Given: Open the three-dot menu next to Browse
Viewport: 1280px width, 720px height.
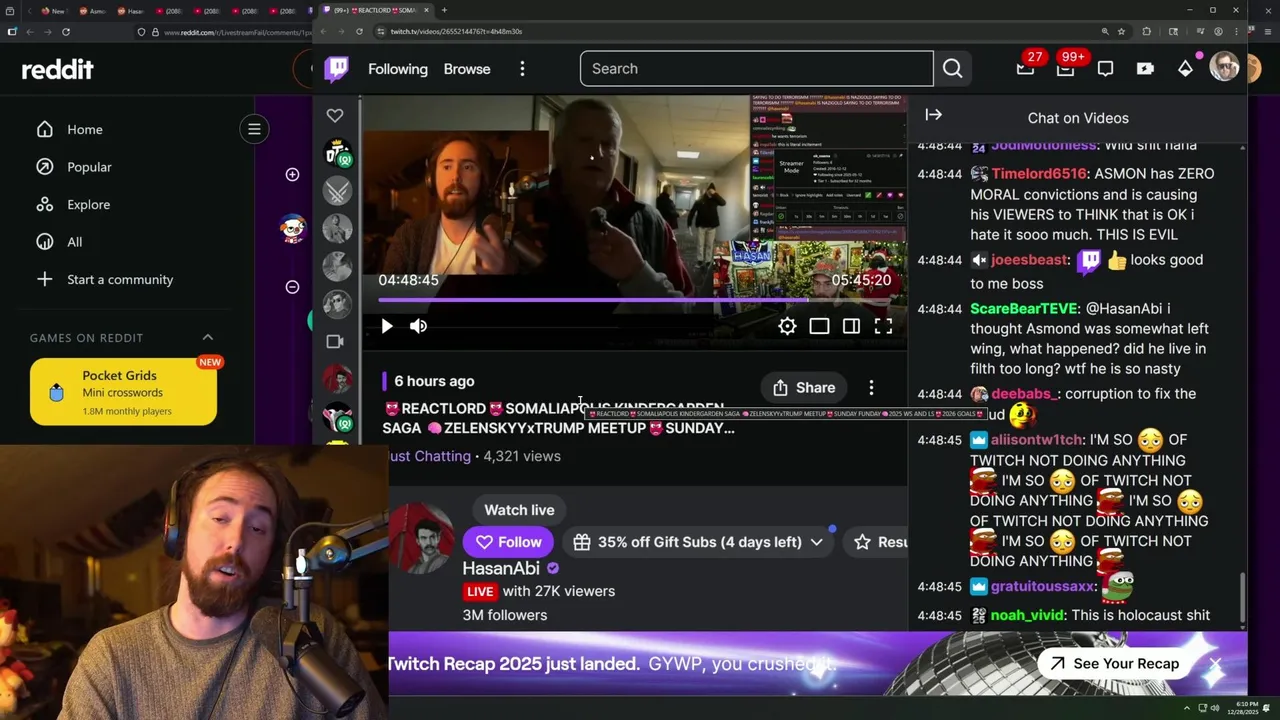Looking at the screenshot, I should pyautogui.click(x=522, y=69).
